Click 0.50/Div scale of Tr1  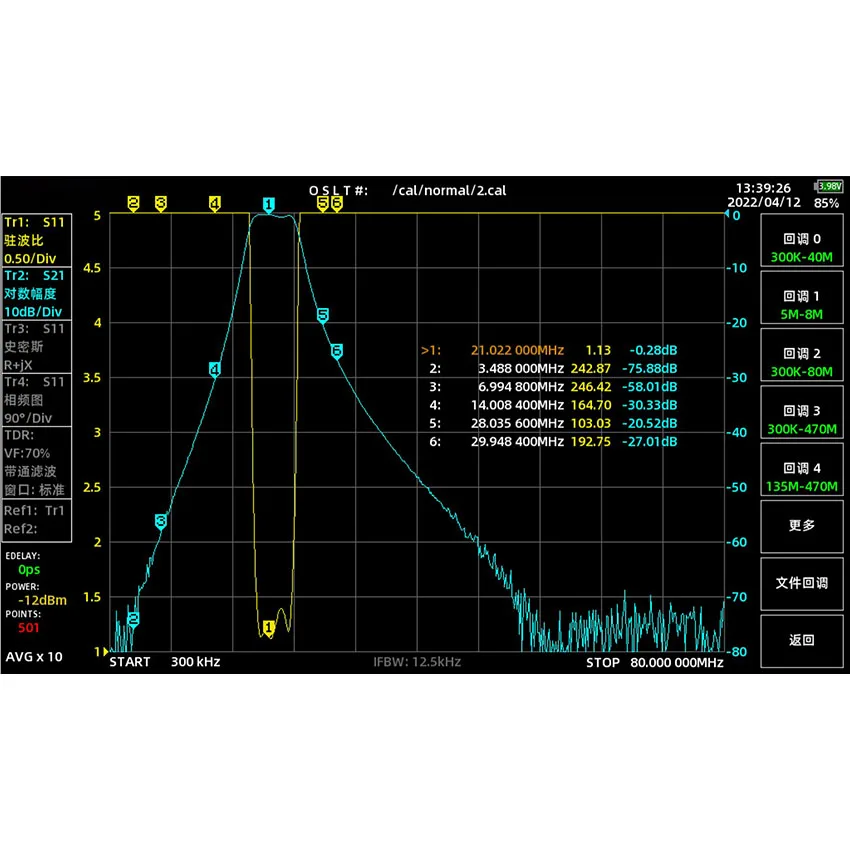[30, 259]
